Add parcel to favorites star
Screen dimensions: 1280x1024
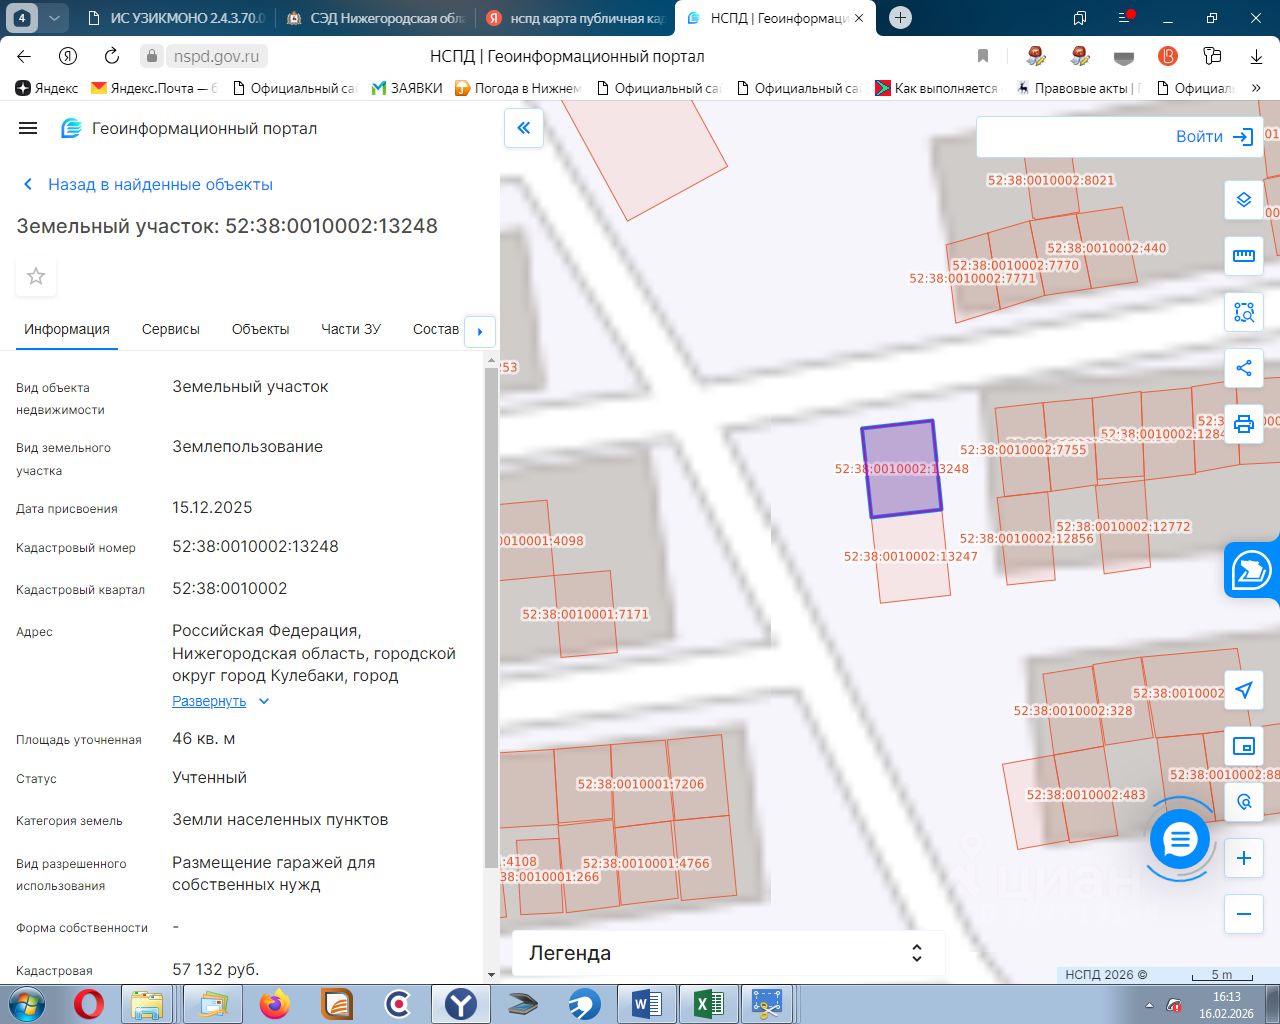click(x=36, y=276)
